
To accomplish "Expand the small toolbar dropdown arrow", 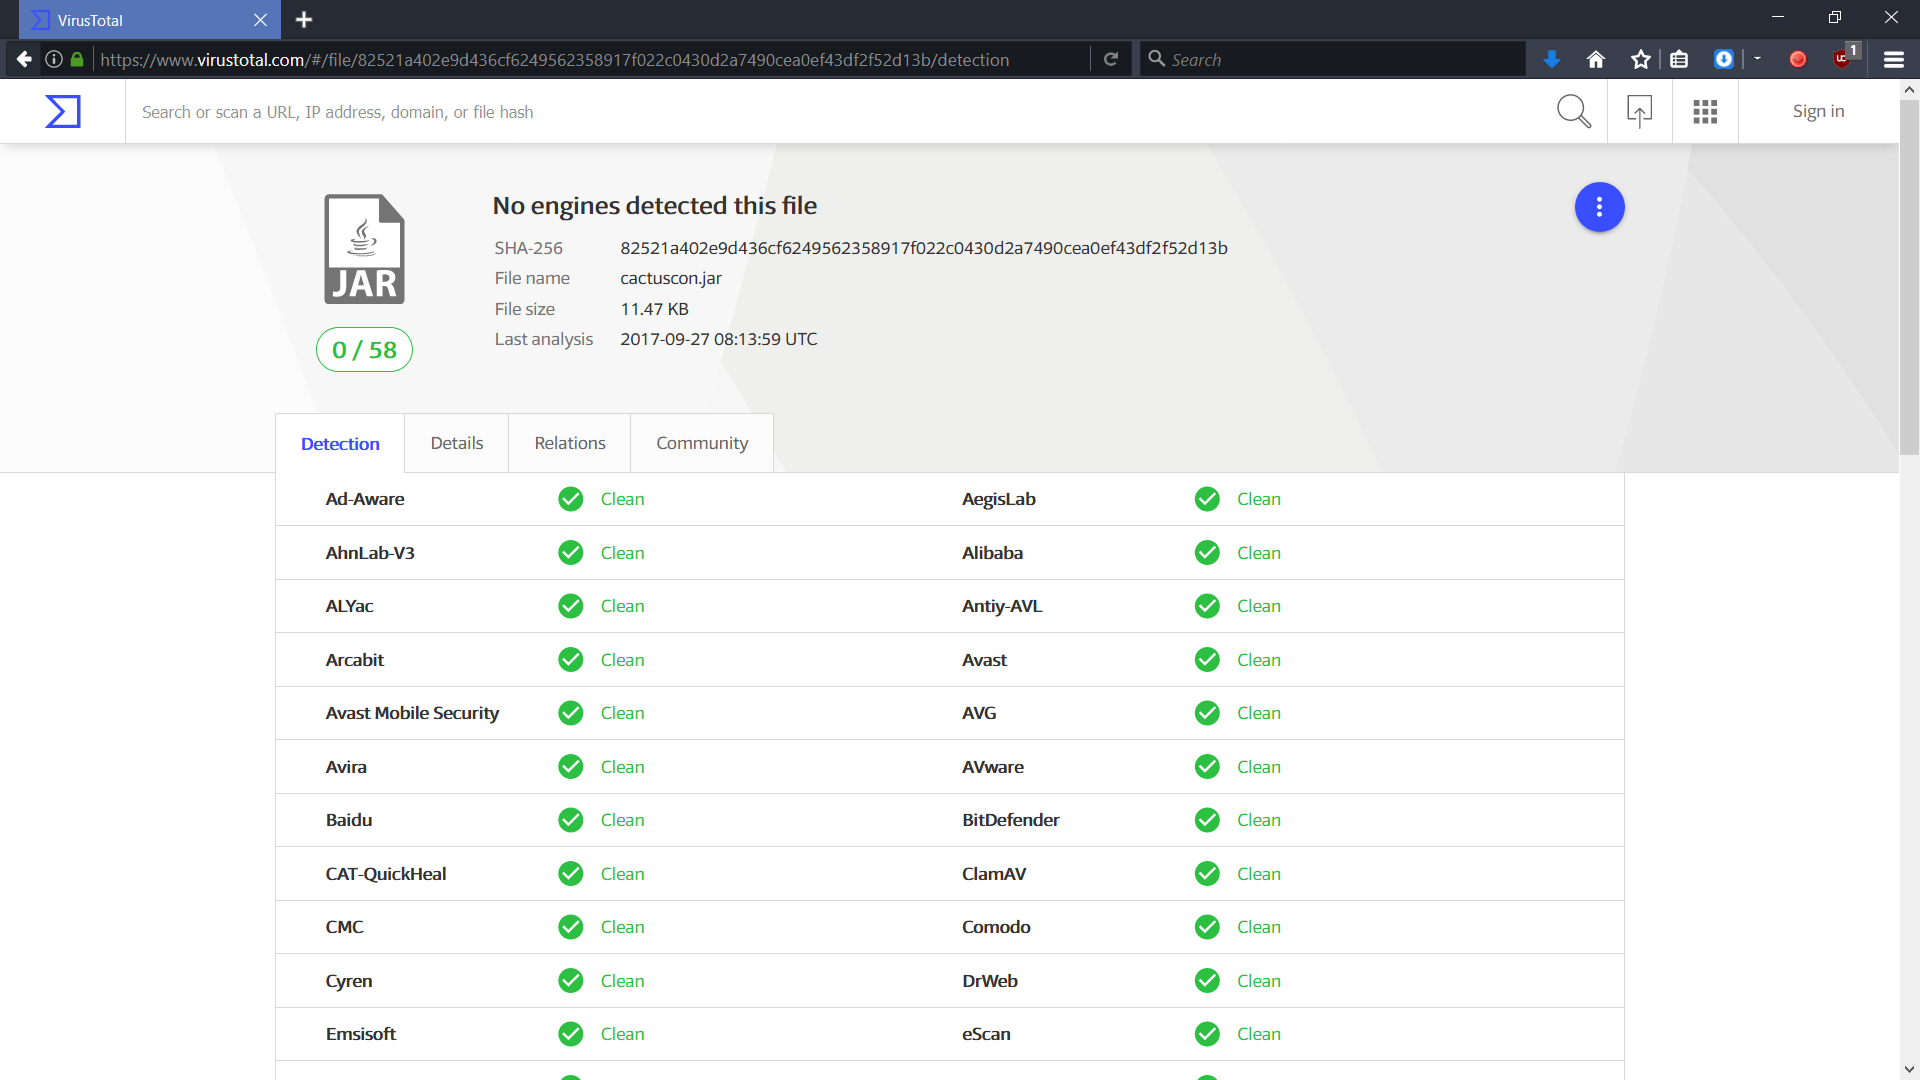I will click(1757, 59).
